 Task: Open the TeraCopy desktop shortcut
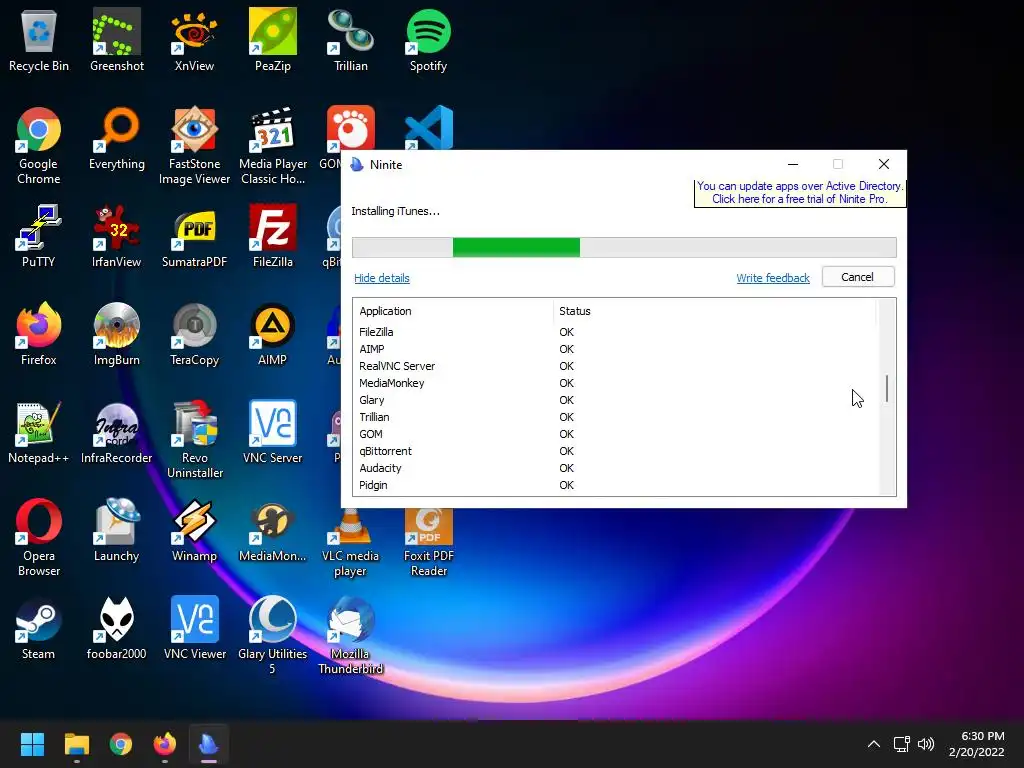click(x=194, y=335)
